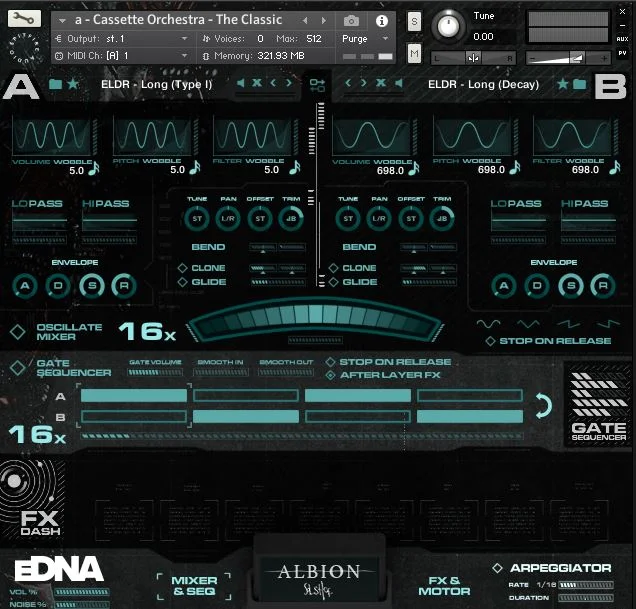
Task: Click the A/B link icon in center
Action: (317, 85)
